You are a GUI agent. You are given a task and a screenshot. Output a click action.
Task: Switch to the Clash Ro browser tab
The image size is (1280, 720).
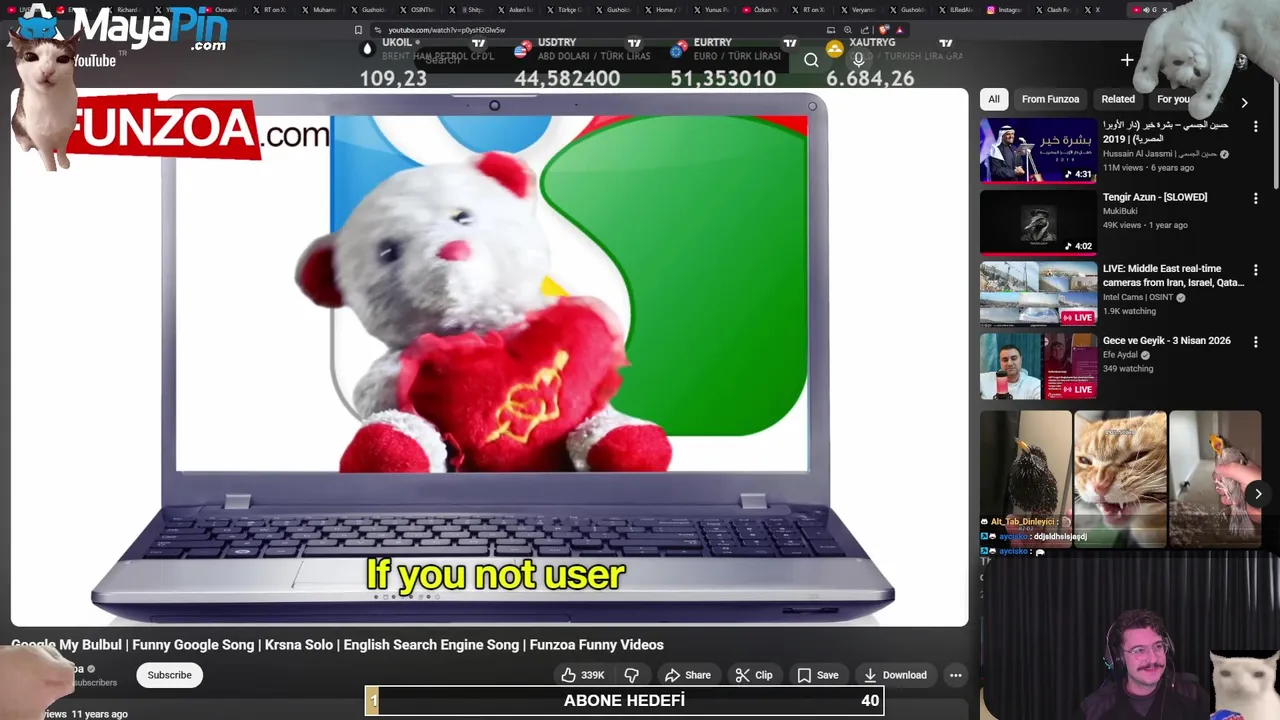[1058, 10]
